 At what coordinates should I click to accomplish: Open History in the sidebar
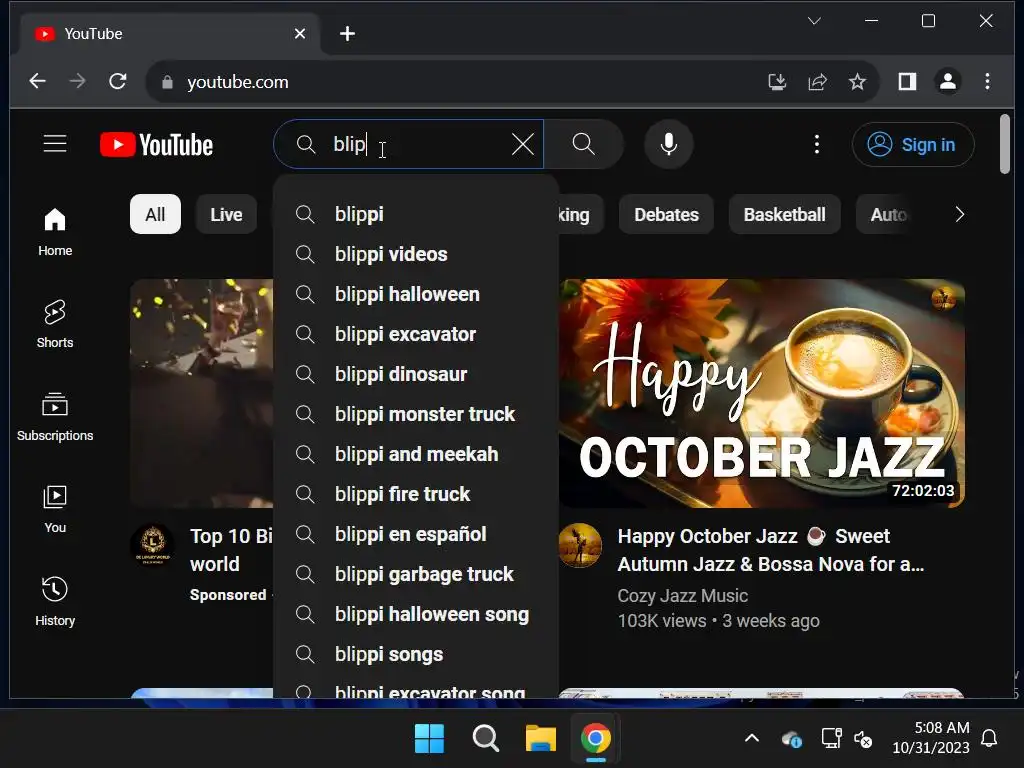(x=55, y=602)
